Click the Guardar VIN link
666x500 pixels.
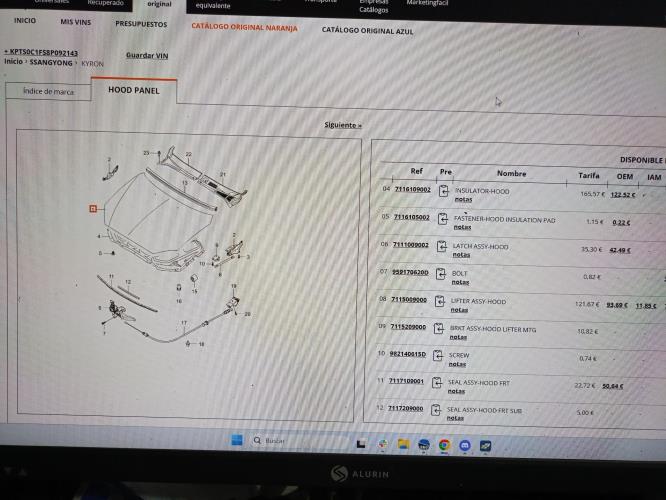tap(147, 55)
